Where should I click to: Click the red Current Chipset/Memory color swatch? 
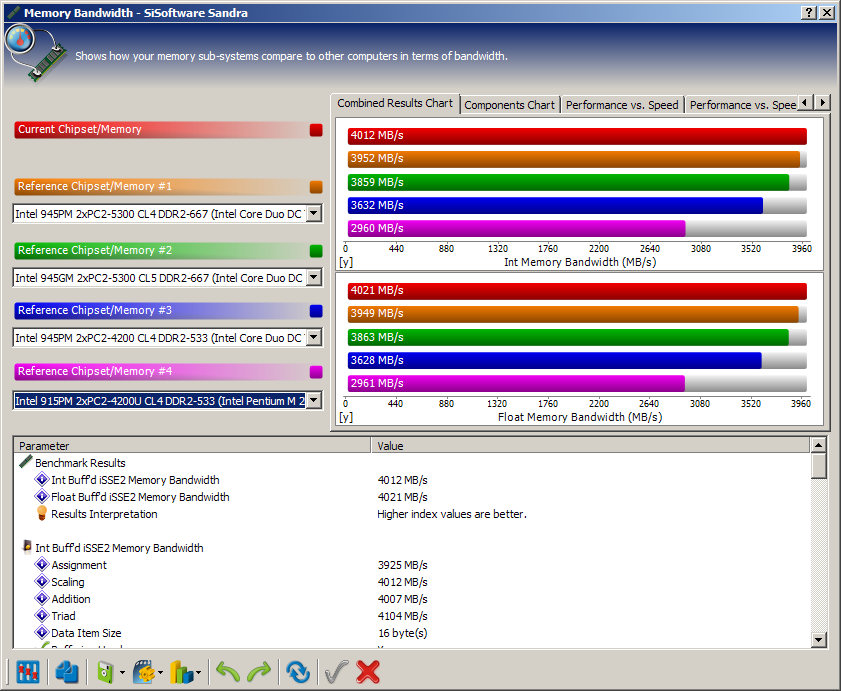pyautogui.click(x=316, y=130)
